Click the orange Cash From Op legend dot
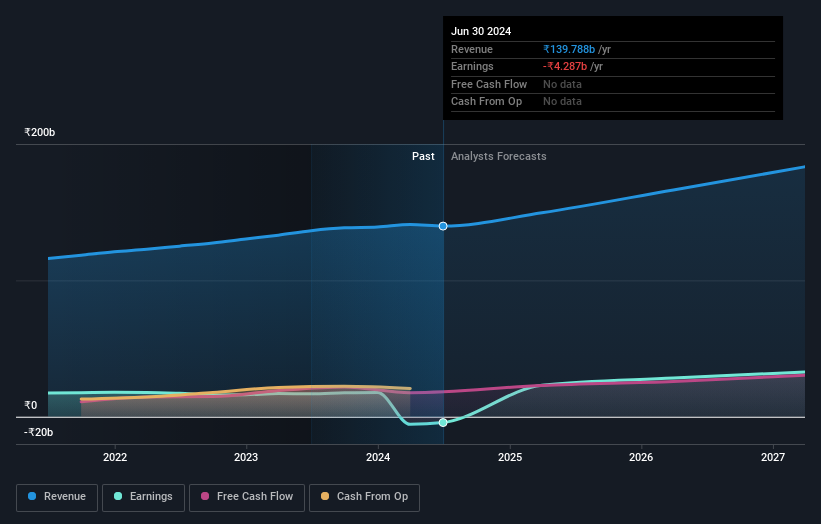 pyautogui.click(x=325, y=496)
